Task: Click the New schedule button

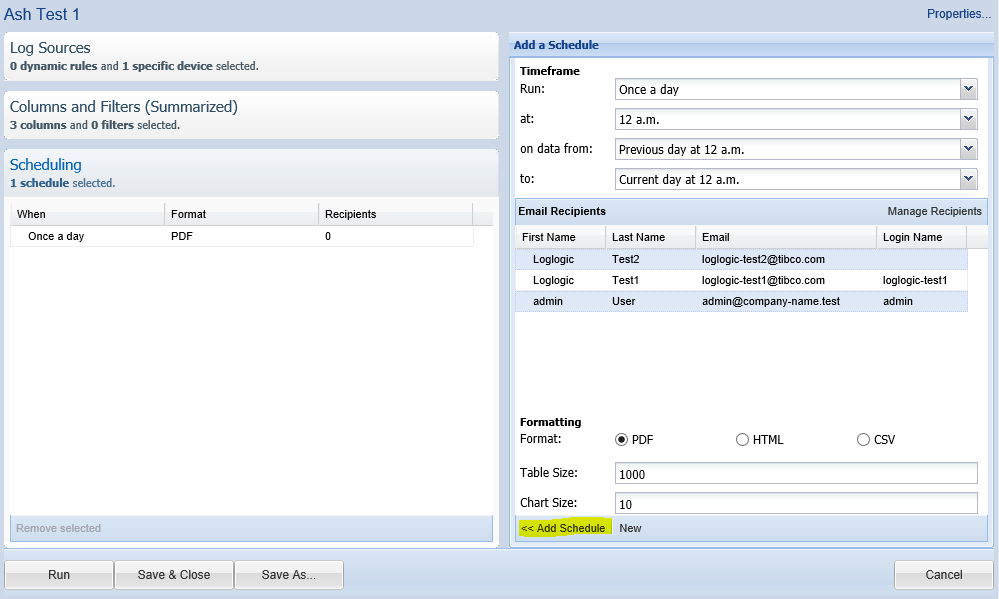Action: click(x=630, y=528)
